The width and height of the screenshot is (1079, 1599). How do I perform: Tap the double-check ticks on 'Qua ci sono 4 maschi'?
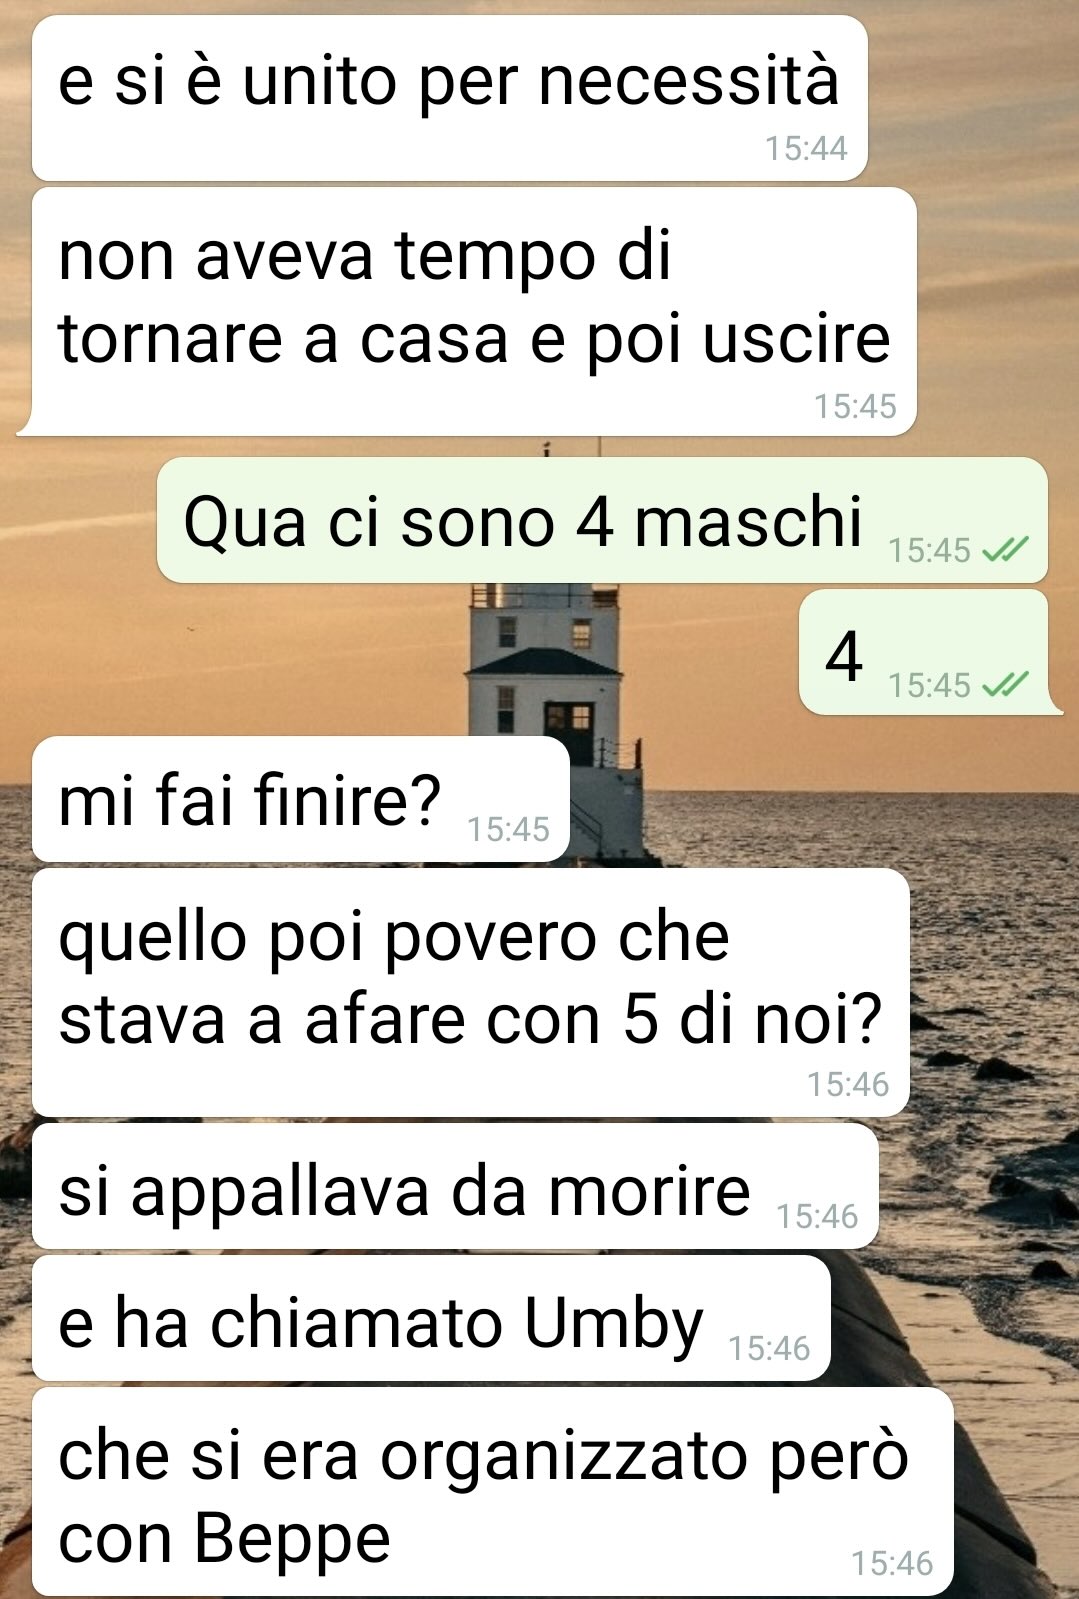pyautogui.click(x=1005, y=549)
